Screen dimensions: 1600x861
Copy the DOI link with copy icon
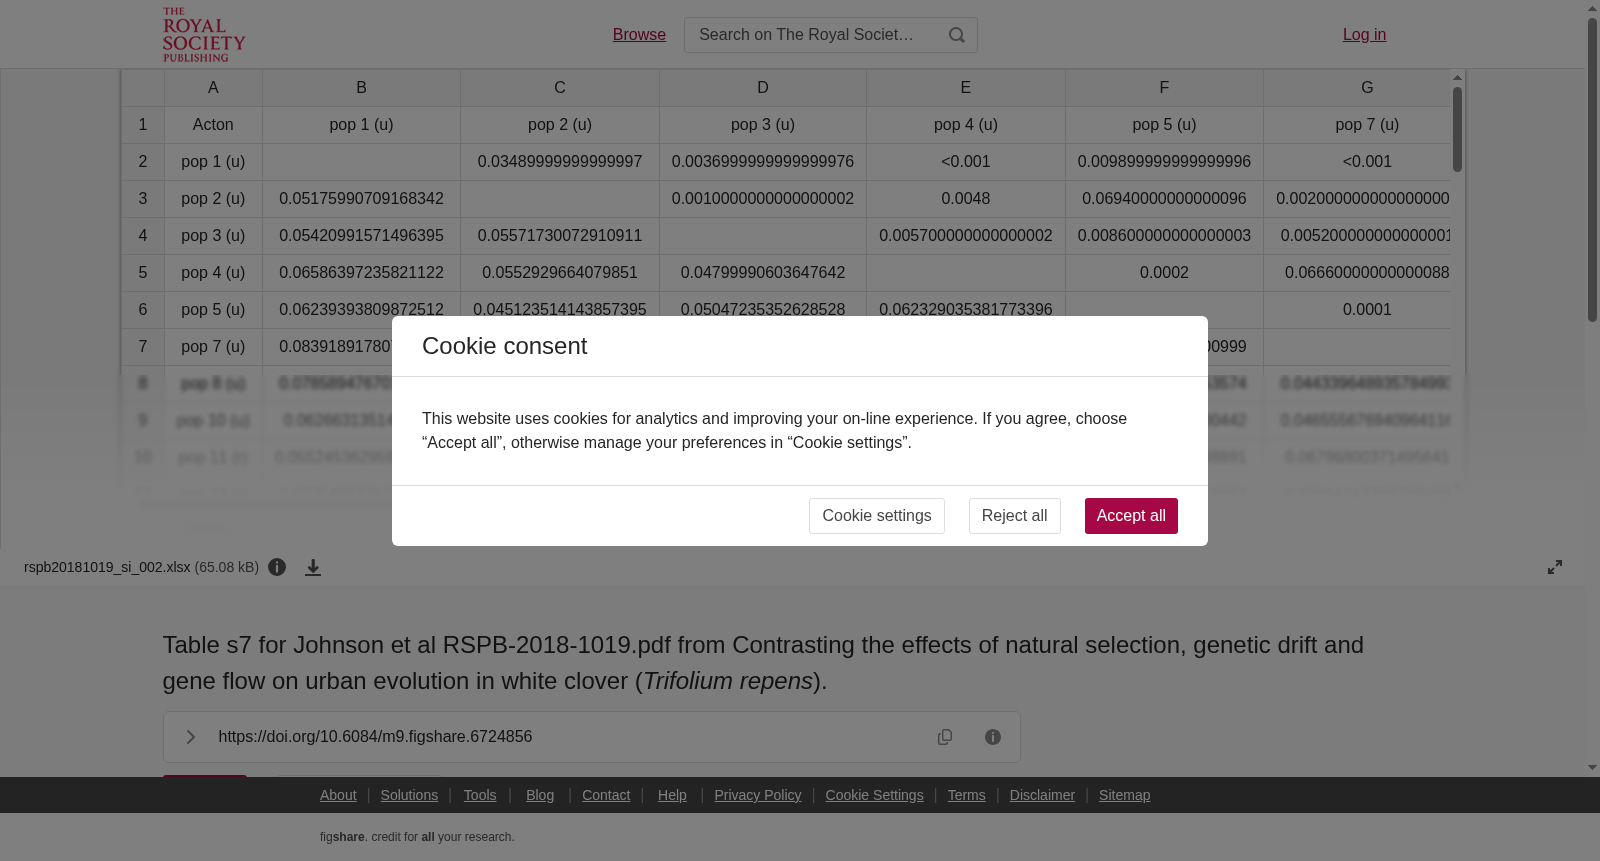(x=945, y=737)
